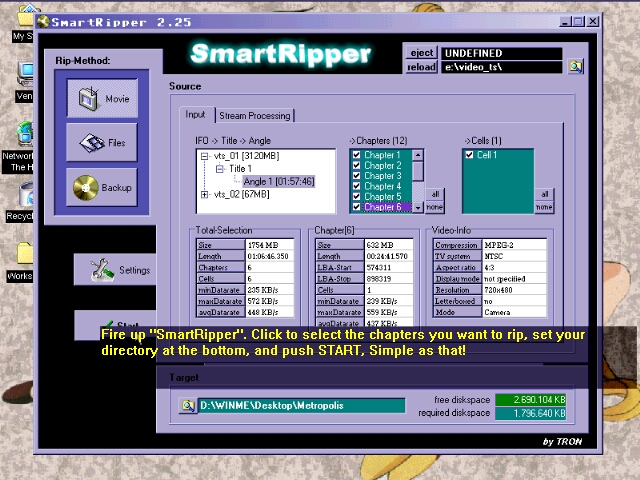Select the Movie rip method

pyautogui.click(x=102, y=98)
